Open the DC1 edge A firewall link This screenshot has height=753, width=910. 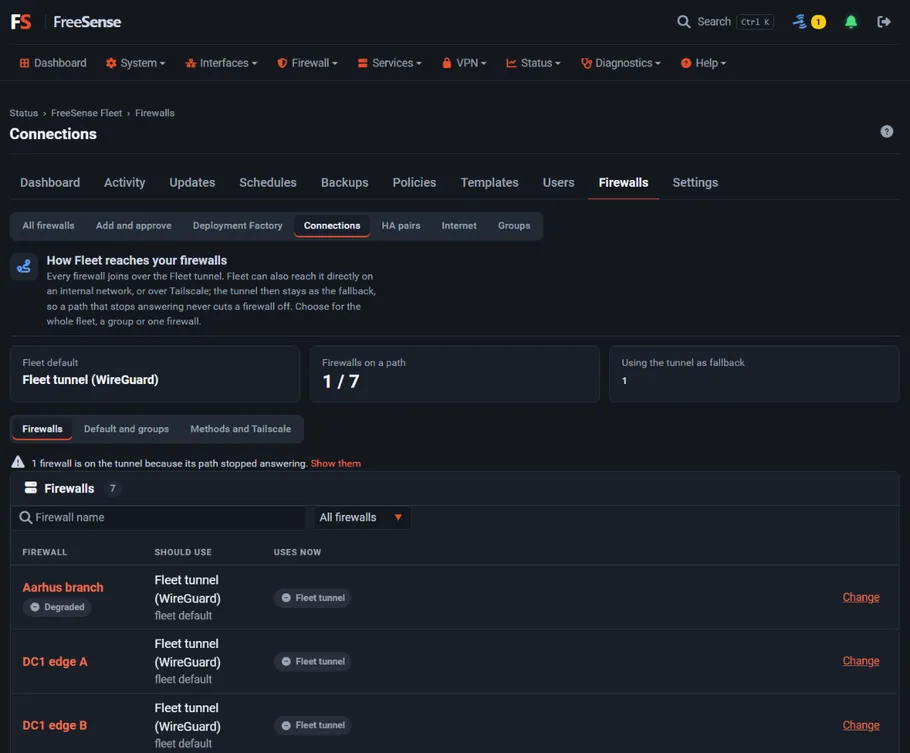coord(55,662)
